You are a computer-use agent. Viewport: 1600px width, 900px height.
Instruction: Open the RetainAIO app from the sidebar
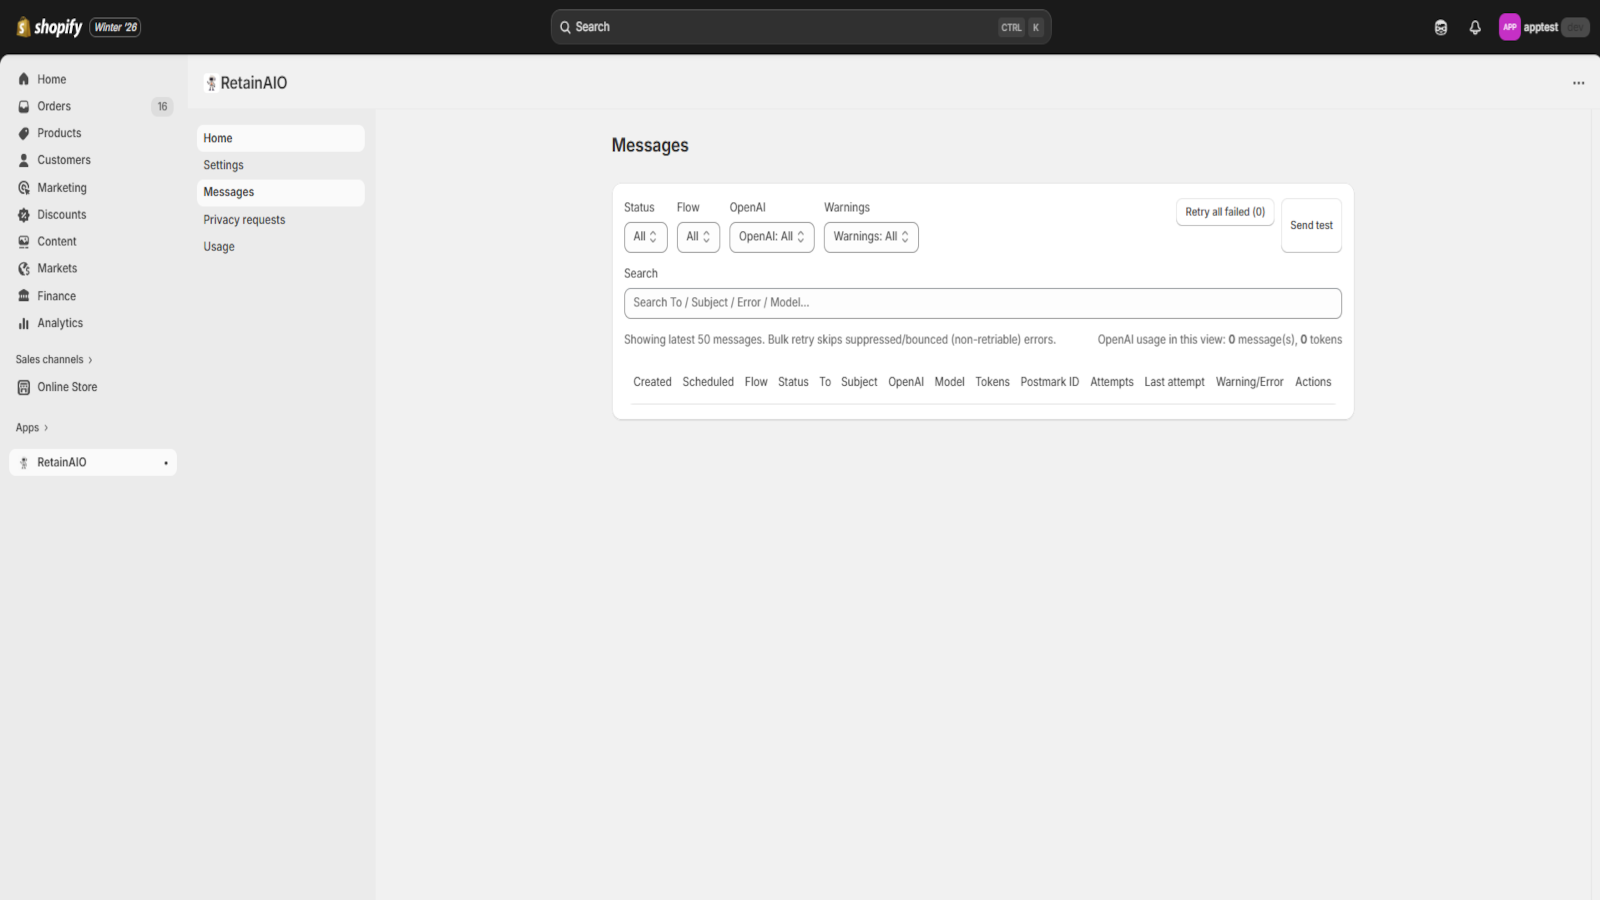(x=64, y=462)
